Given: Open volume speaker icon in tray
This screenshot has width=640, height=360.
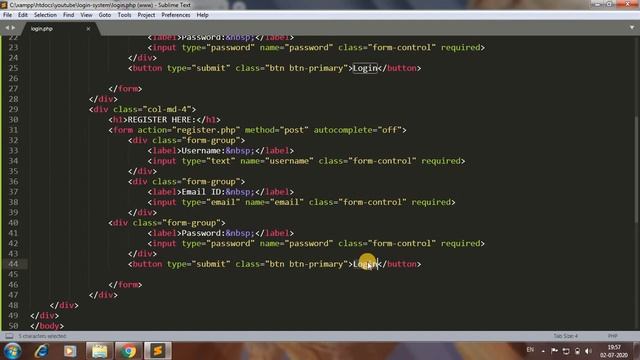Looking at the screenshot, I should click(588, 351).
